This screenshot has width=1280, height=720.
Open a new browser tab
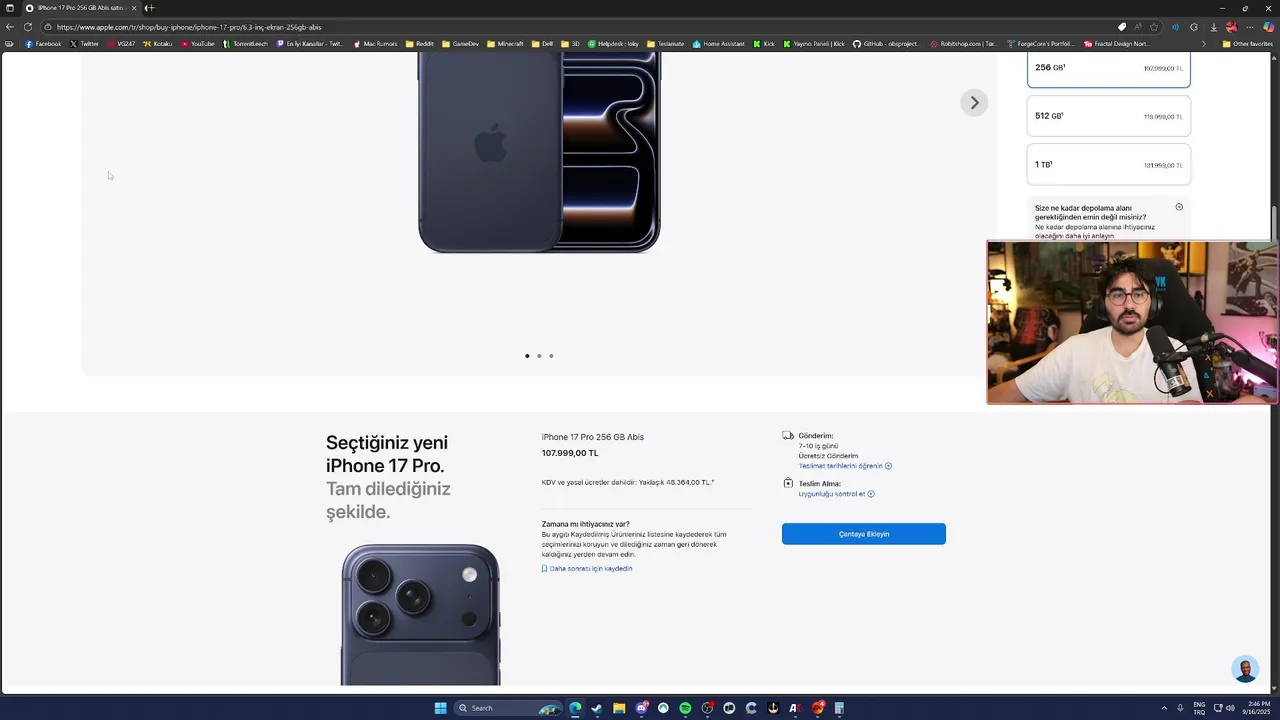point(150,8)
